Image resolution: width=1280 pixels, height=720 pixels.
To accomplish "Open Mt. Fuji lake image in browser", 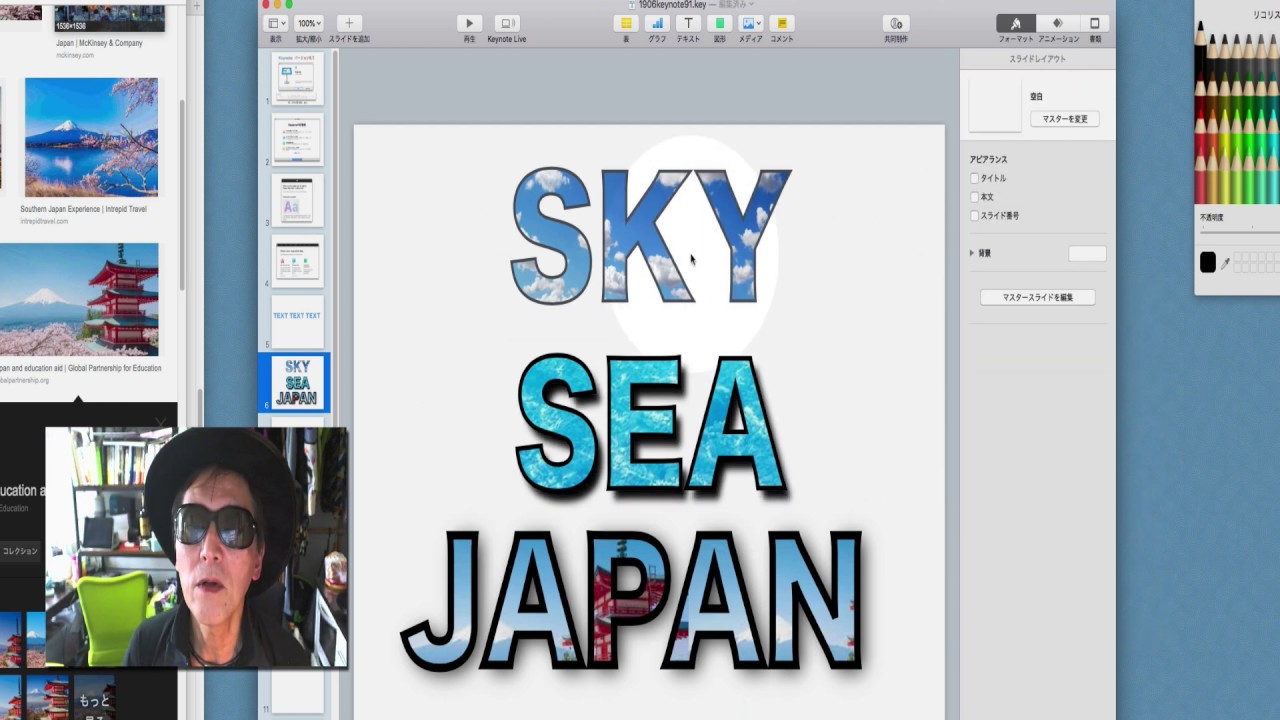I will 91,137.
